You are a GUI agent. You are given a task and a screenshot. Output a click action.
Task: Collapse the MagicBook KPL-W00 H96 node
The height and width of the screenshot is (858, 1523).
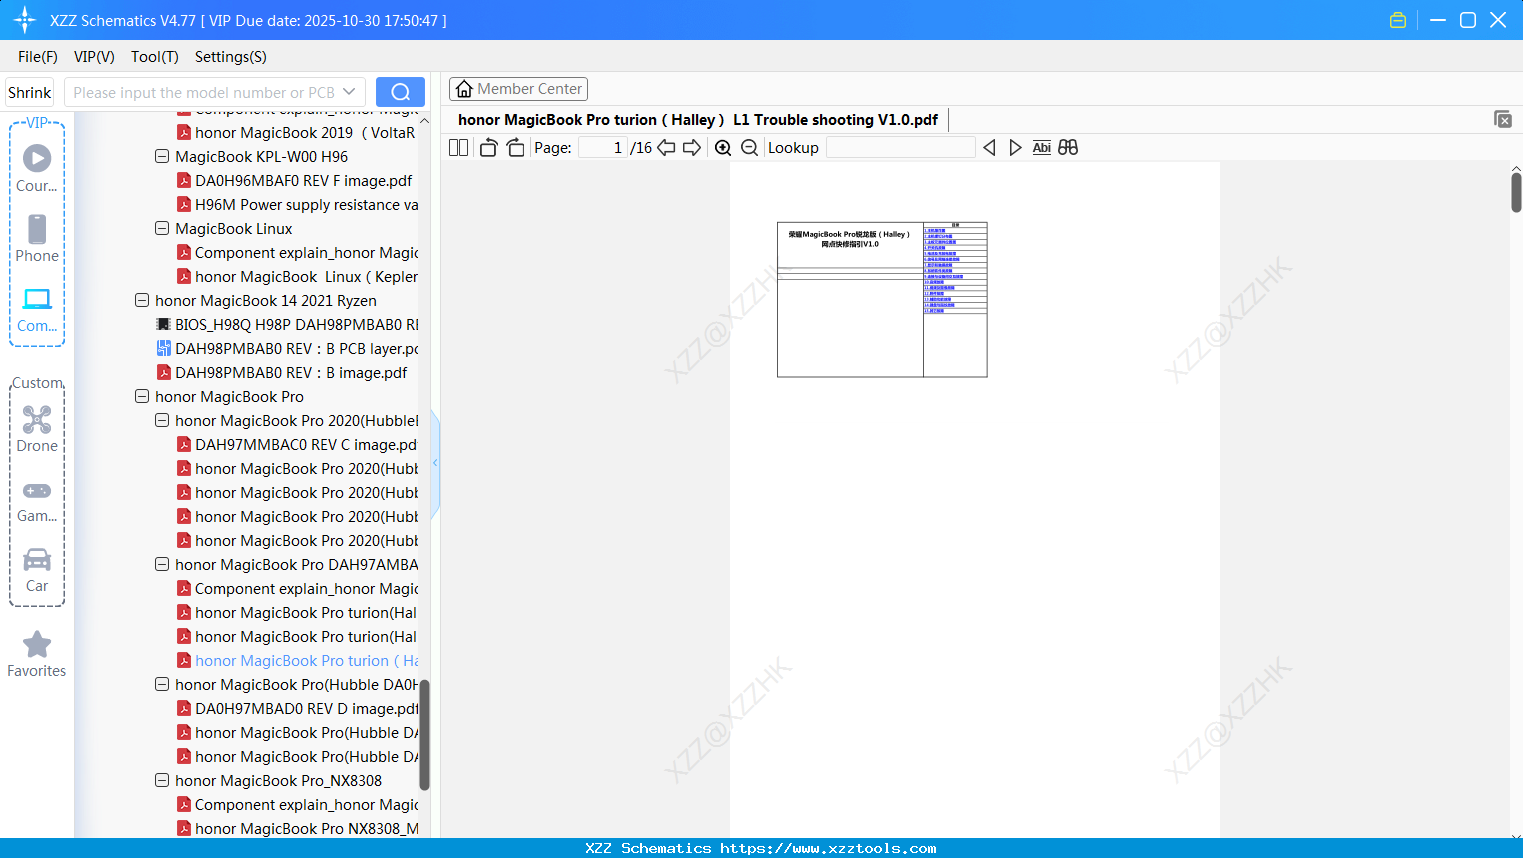tap(162, 157)
